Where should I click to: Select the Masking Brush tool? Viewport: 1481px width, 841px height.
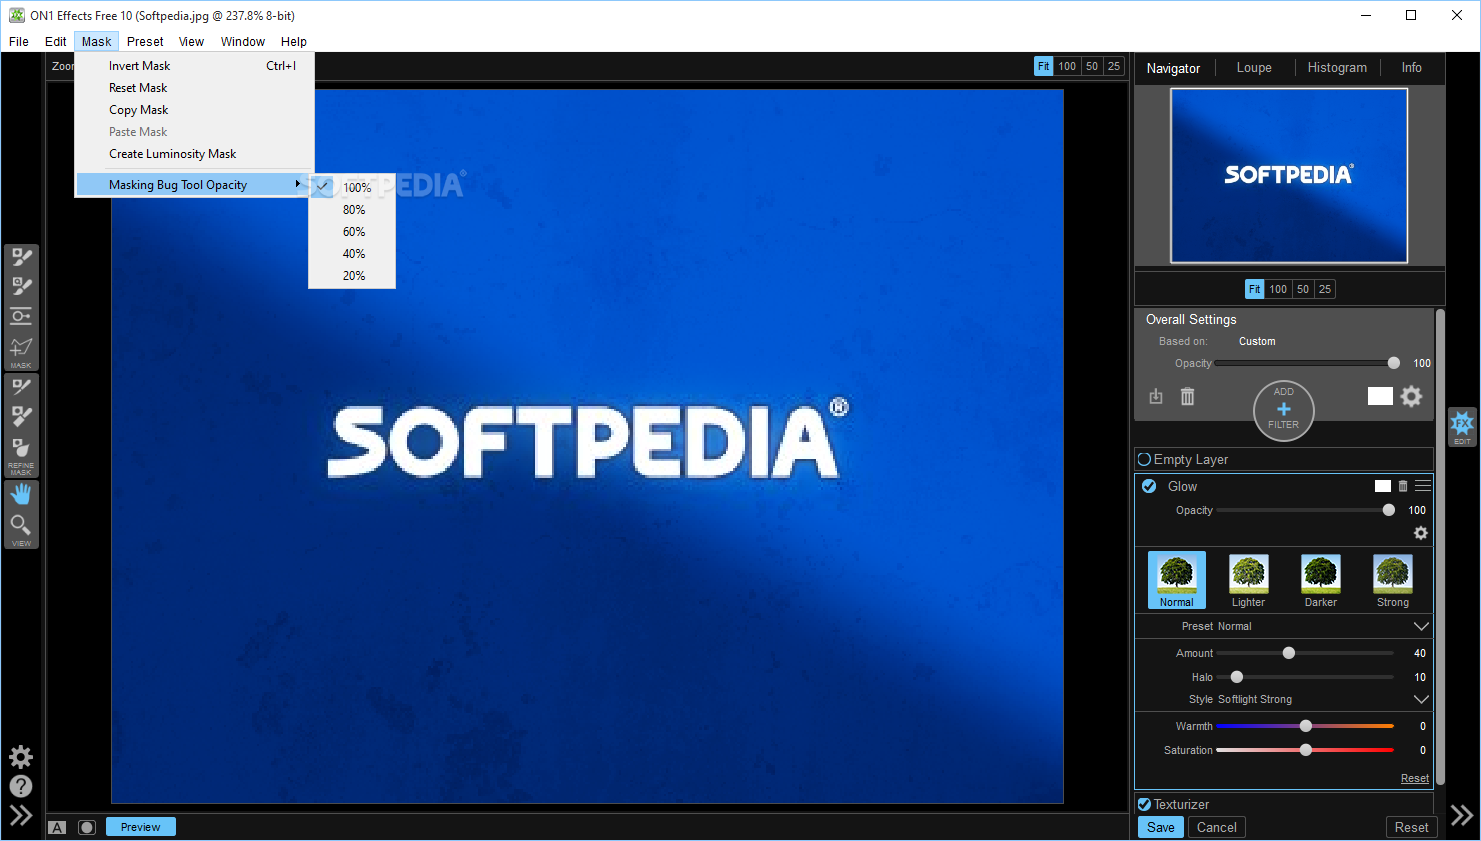pos(21,257)
